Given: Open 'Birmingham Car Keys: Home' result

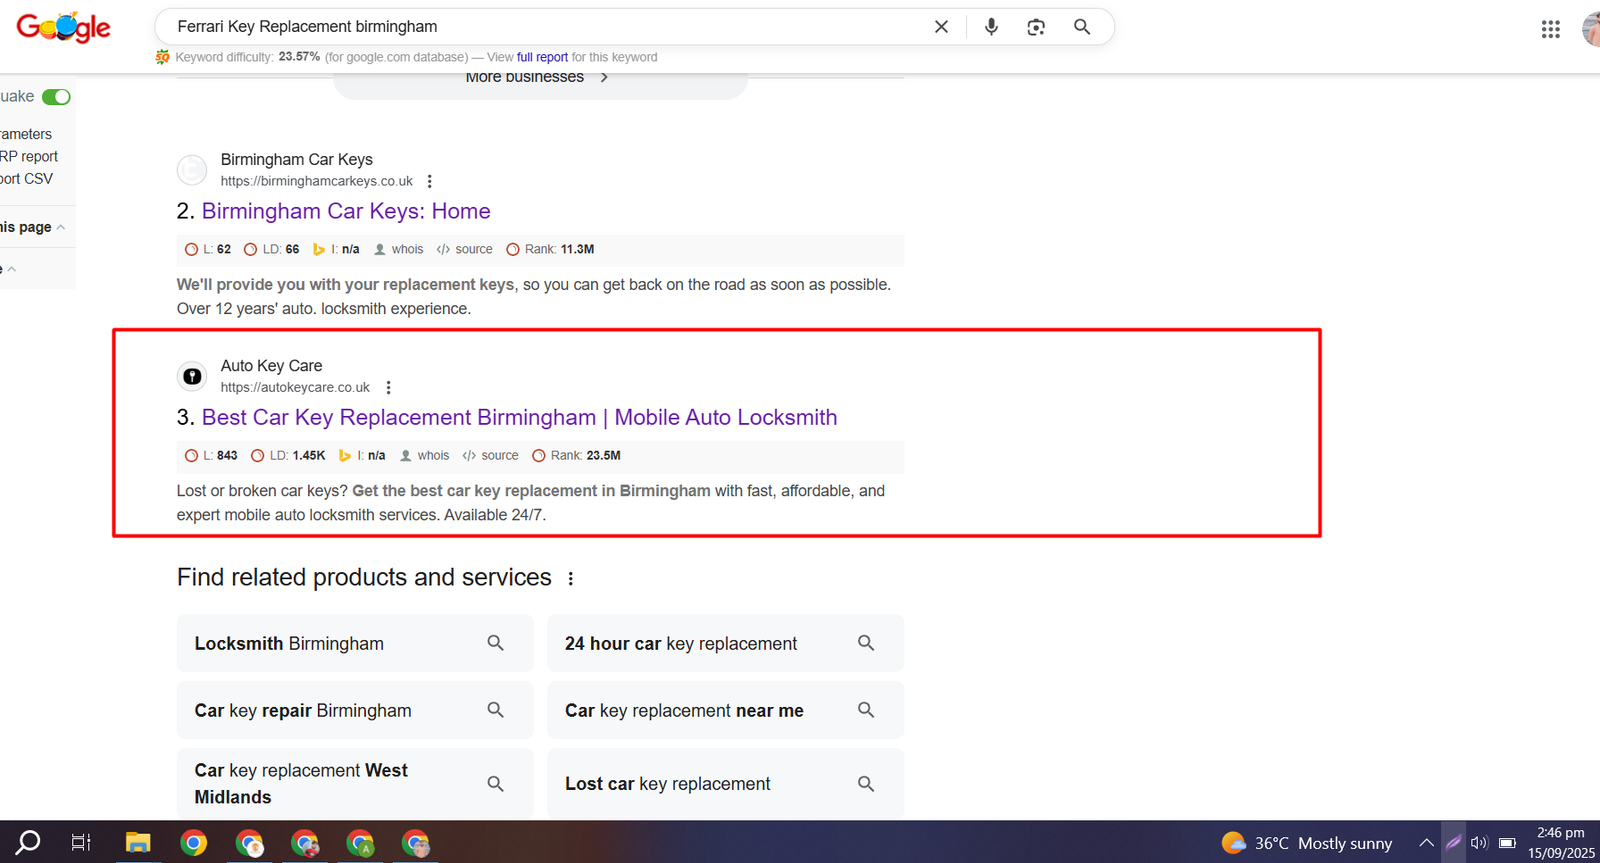Looking at the screenshot, I should tap(346, 211).
